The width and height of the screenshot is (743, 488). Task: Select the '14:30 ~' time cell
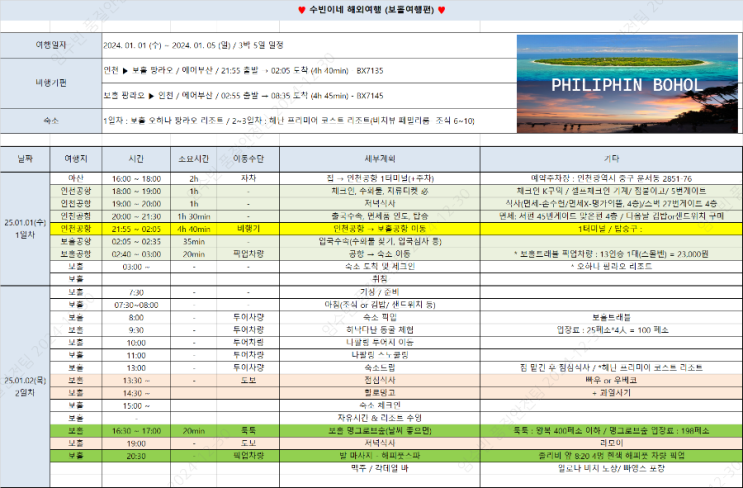[136, 393]
